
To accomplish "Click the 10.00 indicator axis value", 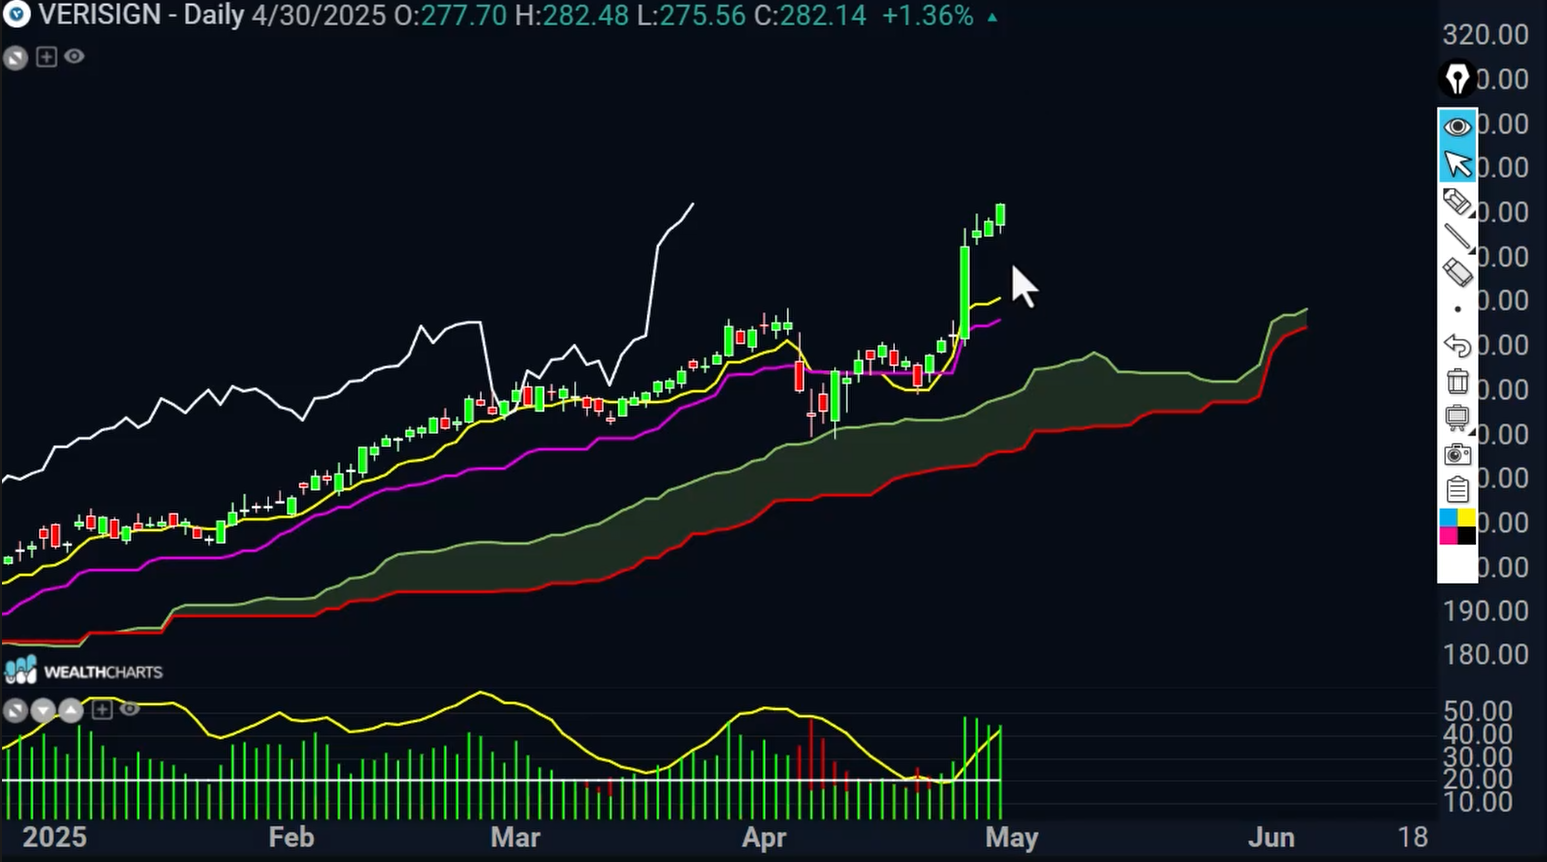I will [x=1478, y=801].
